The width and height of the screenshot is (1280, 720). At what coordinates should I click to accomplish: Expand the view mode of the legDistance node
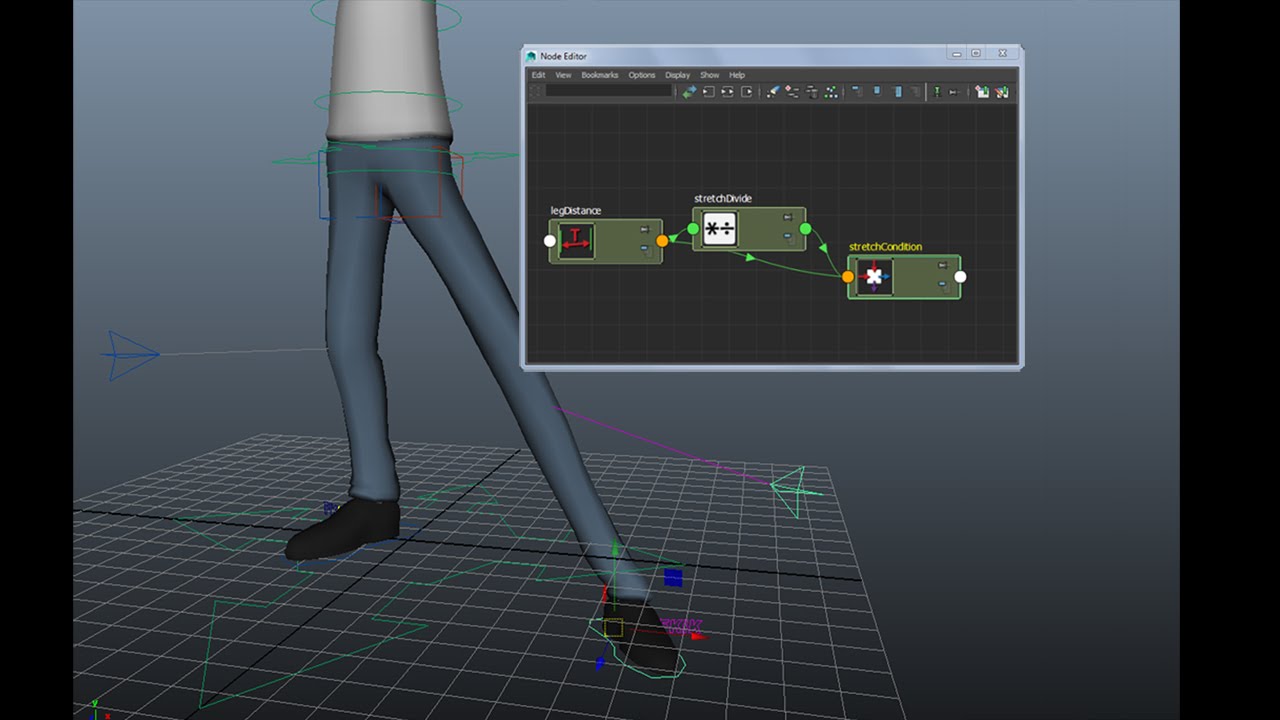(645, 250)
